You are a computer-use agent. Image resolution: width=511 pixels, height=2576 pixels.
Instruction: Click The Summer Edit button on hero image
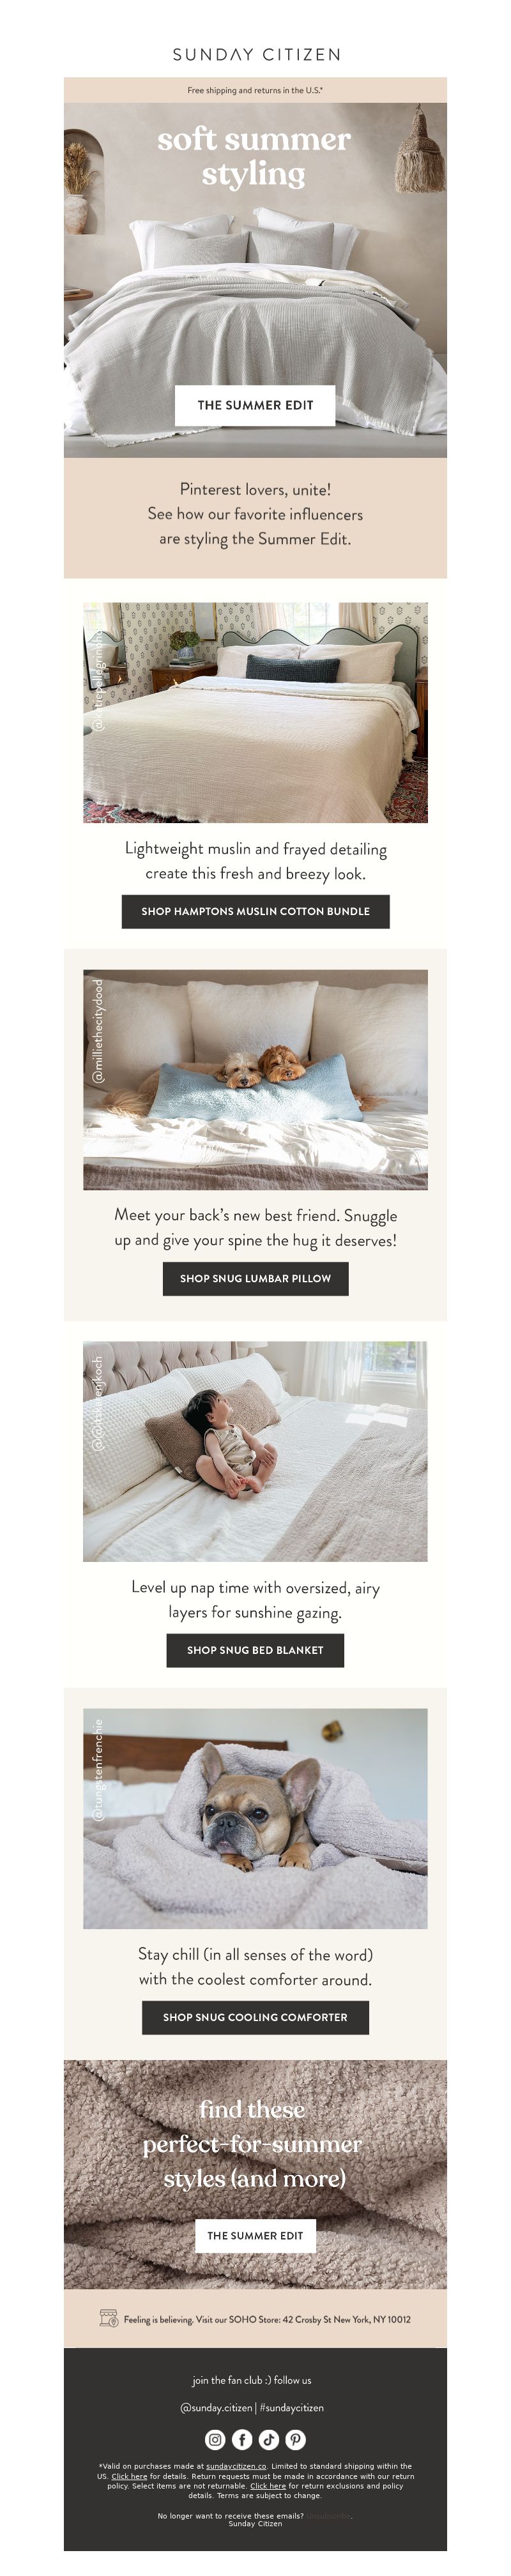tap(255, 405)
